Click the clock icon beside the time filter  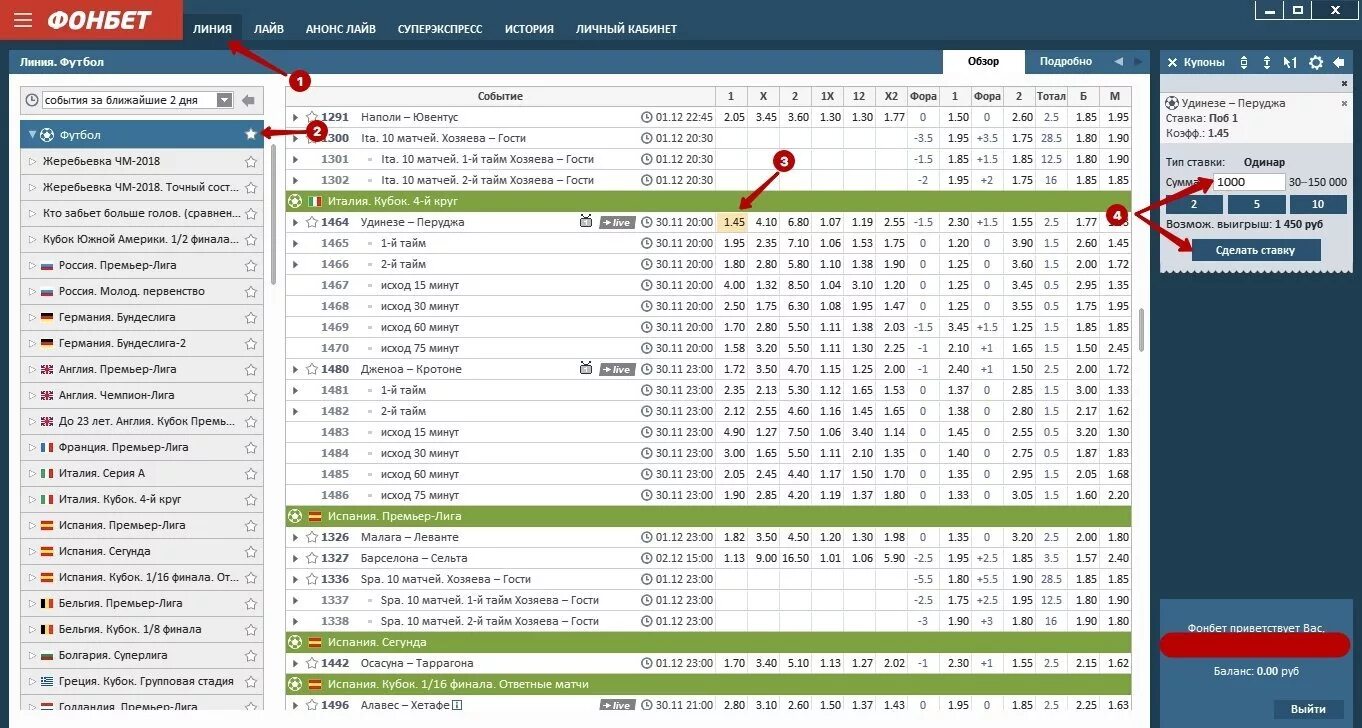(x=32, y=100)
